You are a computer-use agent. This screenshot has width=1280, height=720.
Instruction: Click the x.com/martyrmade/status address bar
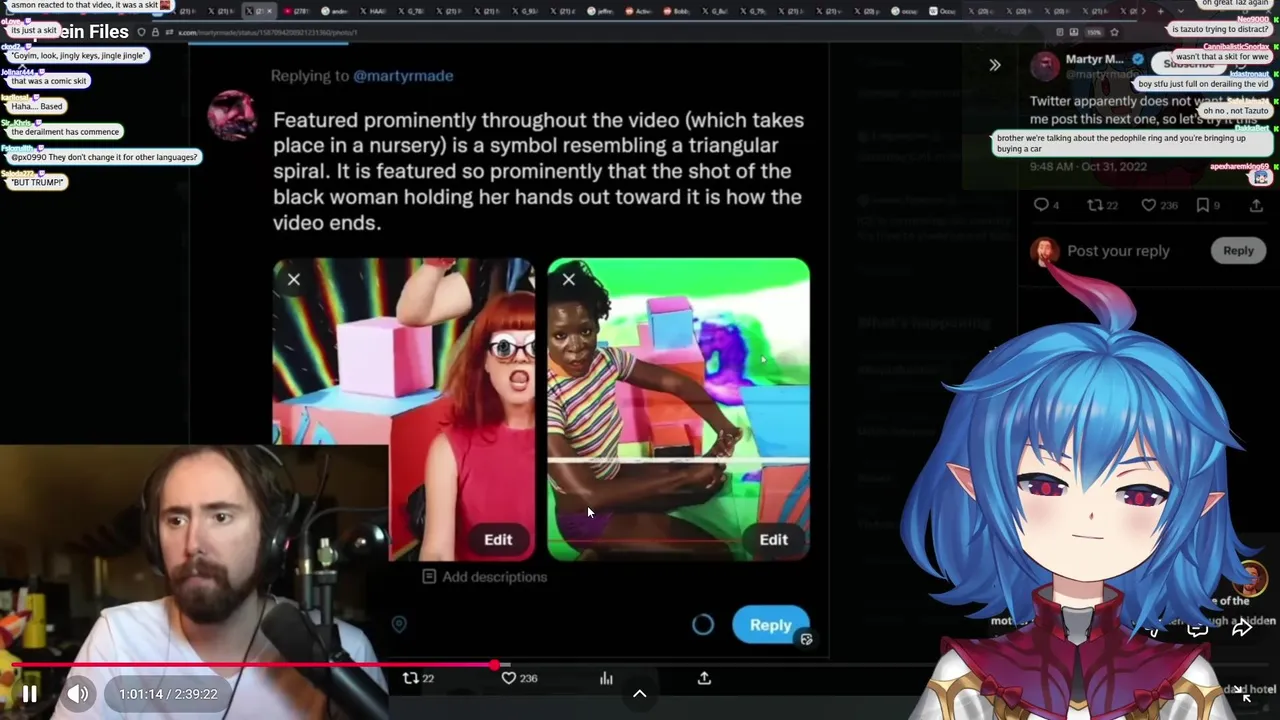(x=267, y=32)
